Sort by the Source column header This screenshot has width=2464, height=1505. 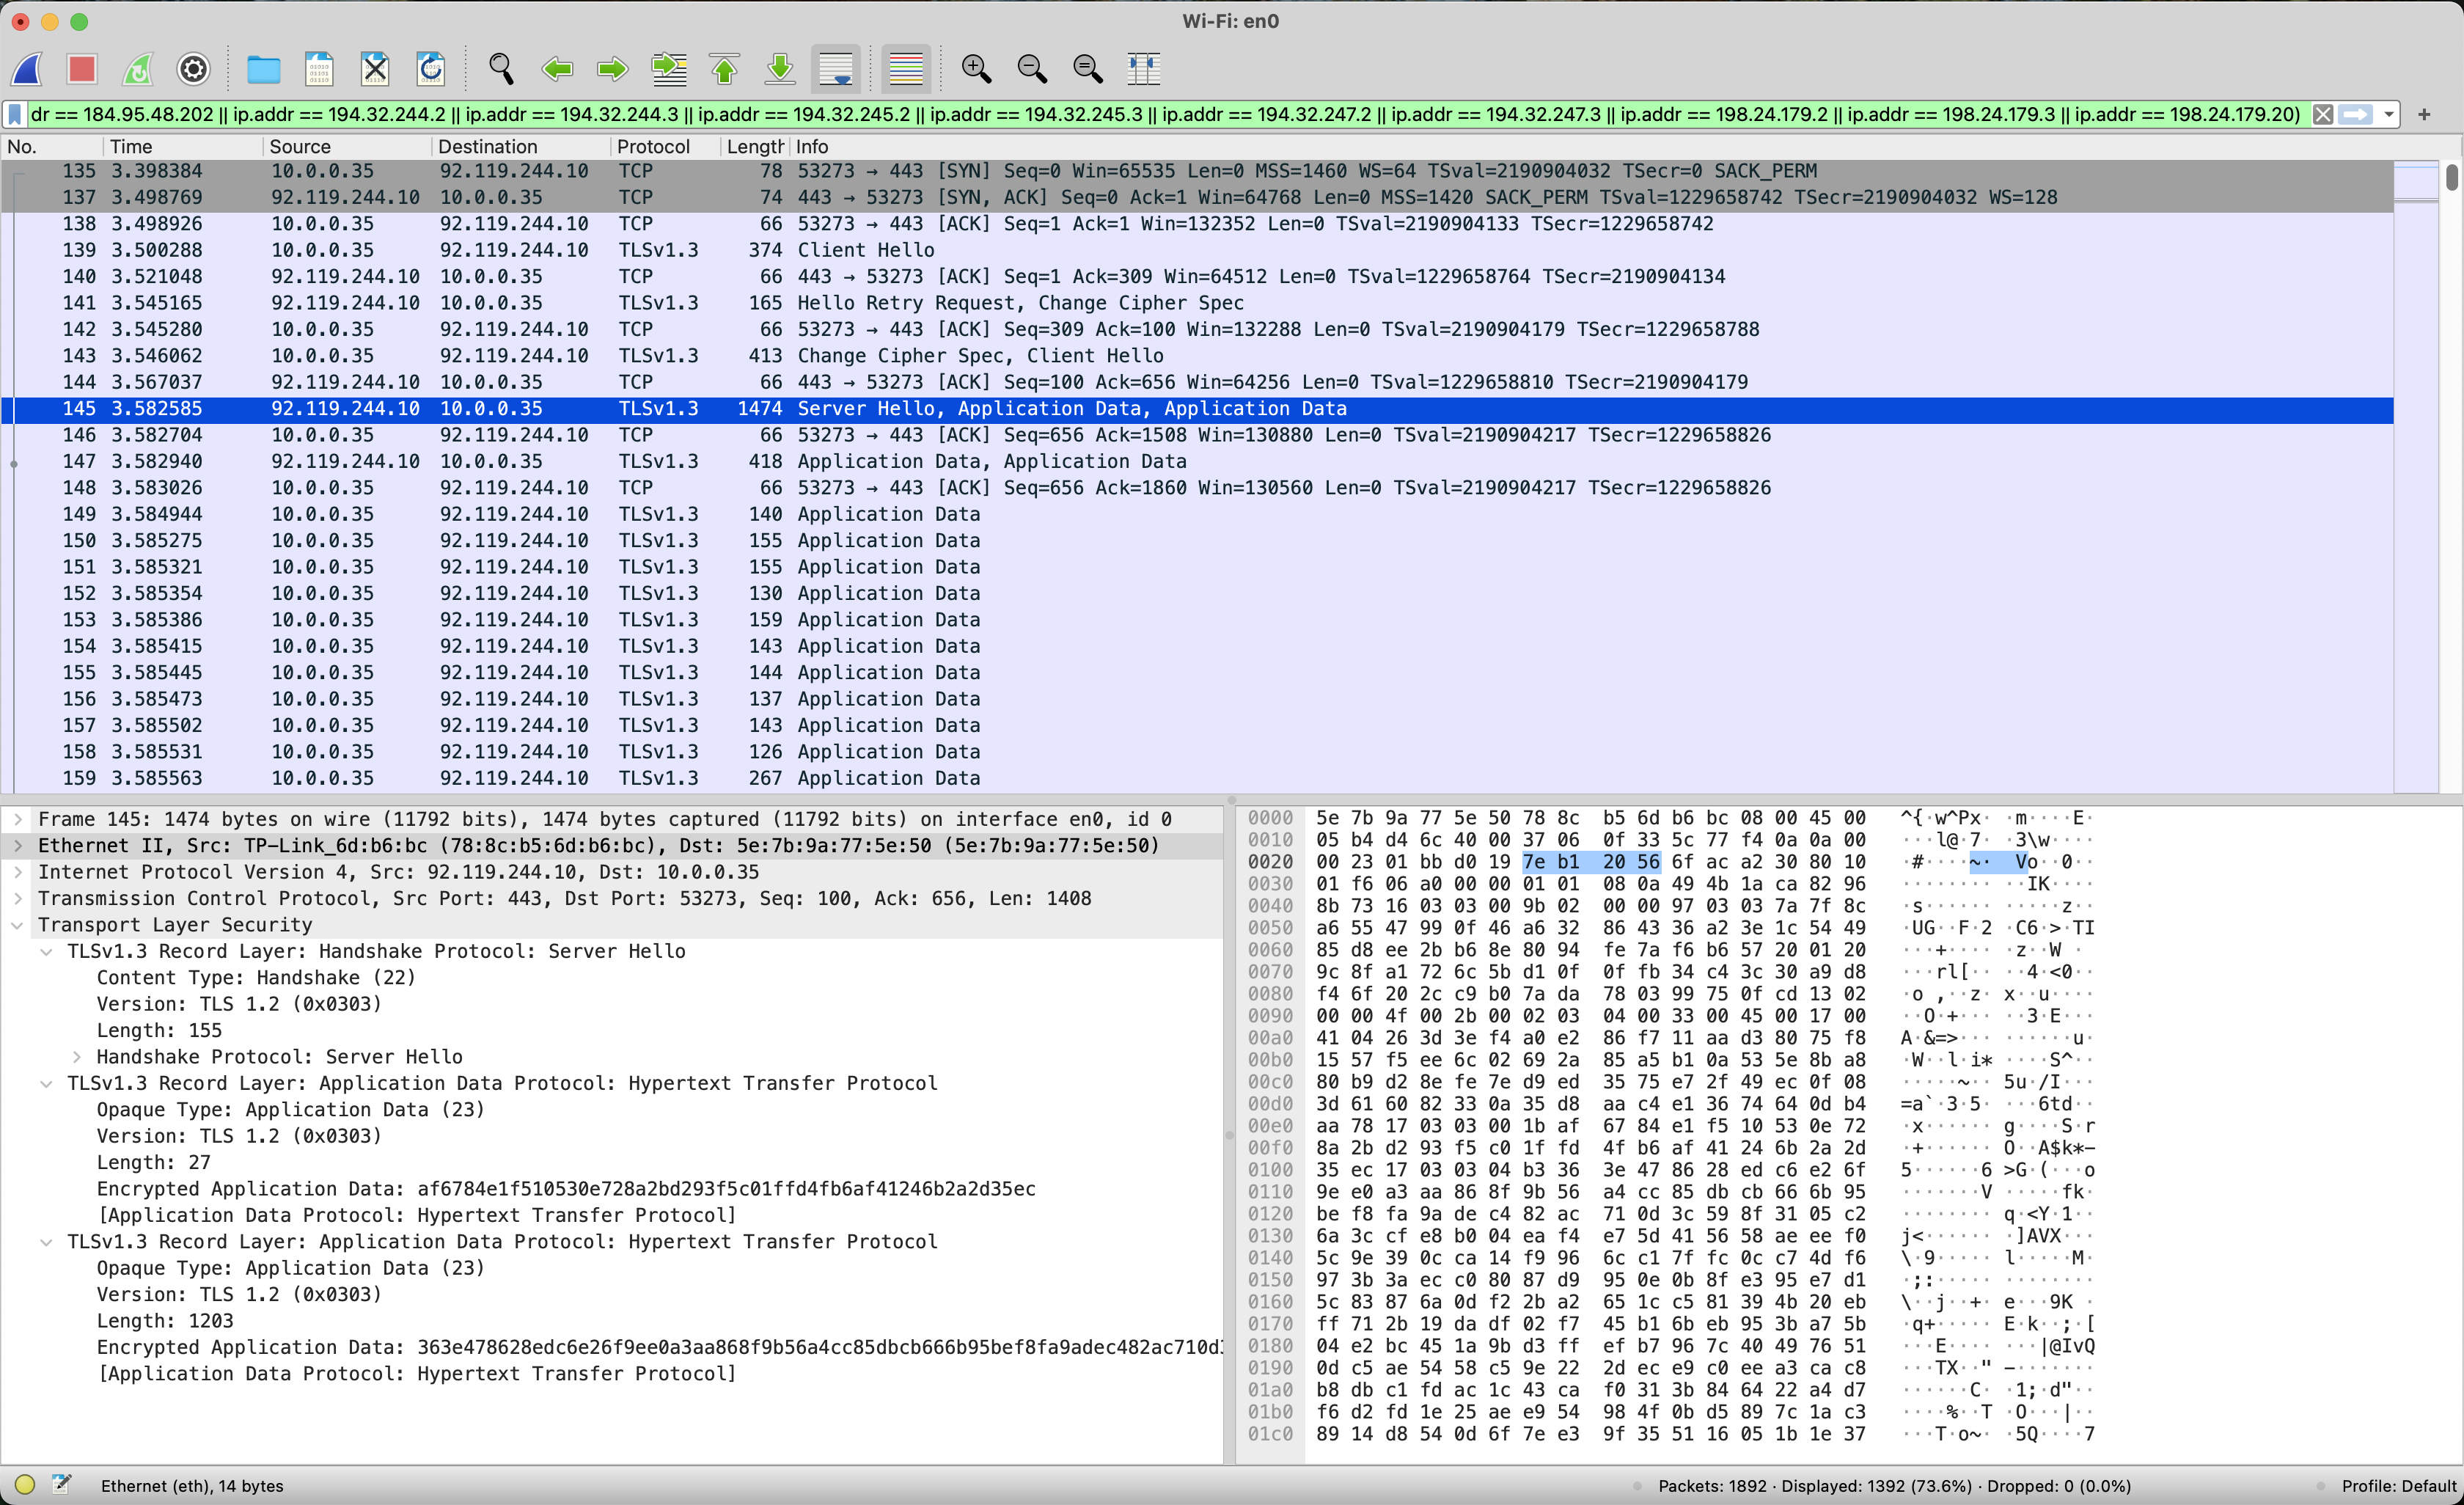point(299,147)
